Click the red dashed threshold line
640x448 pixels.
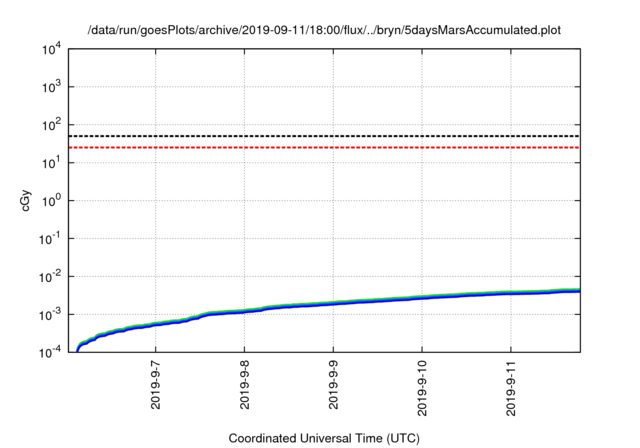[324, 147]
